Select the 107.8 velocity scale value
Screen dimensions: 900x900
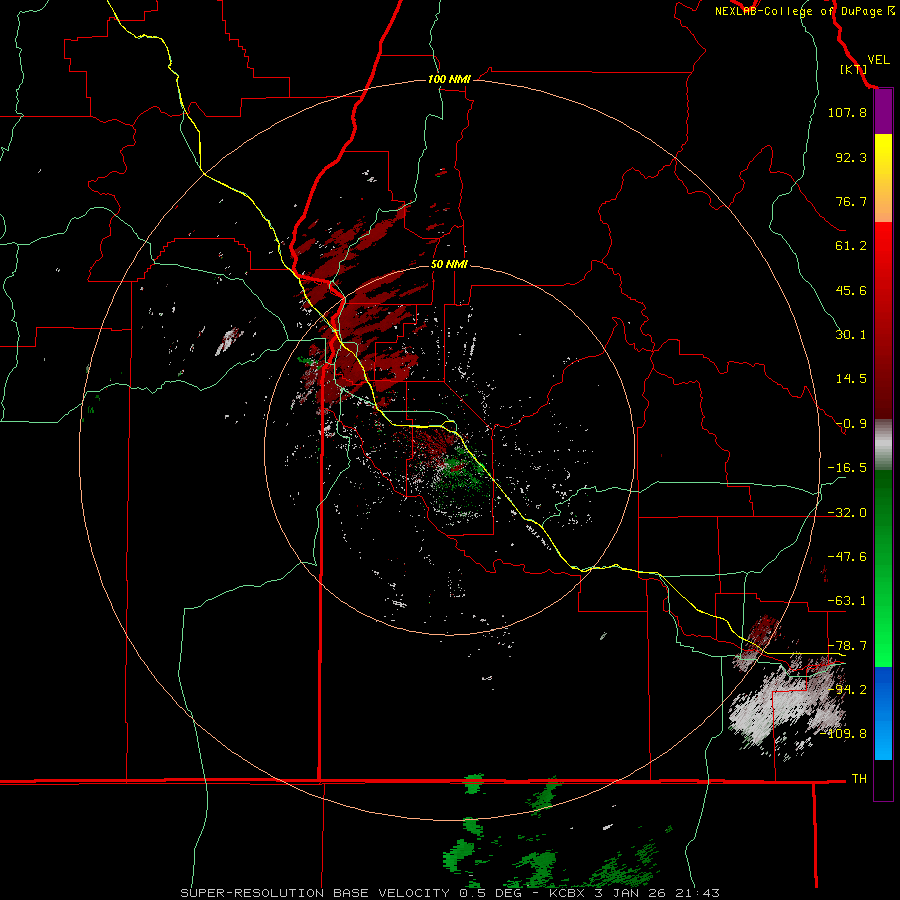[847, 112]
